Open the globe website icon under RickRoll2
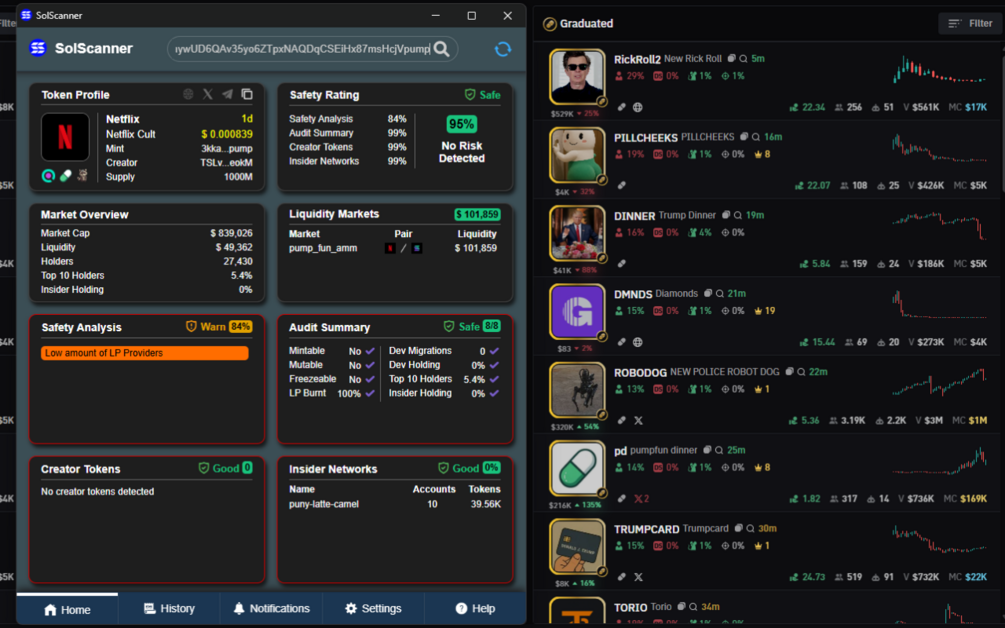 (x=638, y=107)
